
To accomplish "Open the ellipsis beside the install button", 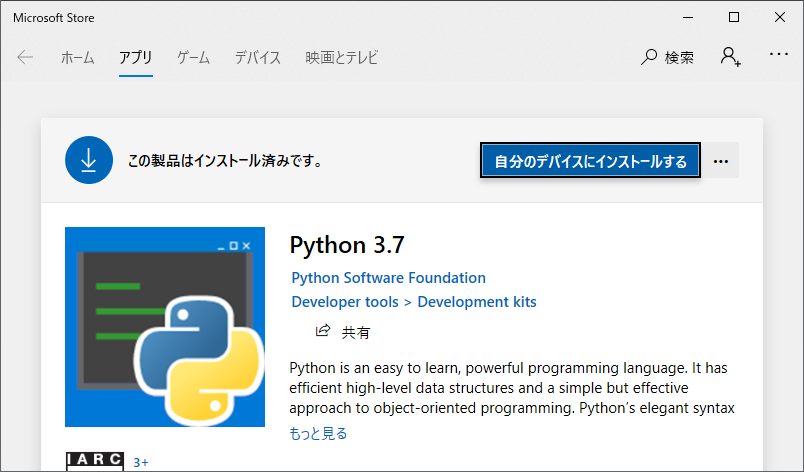I will pos(720,161).
